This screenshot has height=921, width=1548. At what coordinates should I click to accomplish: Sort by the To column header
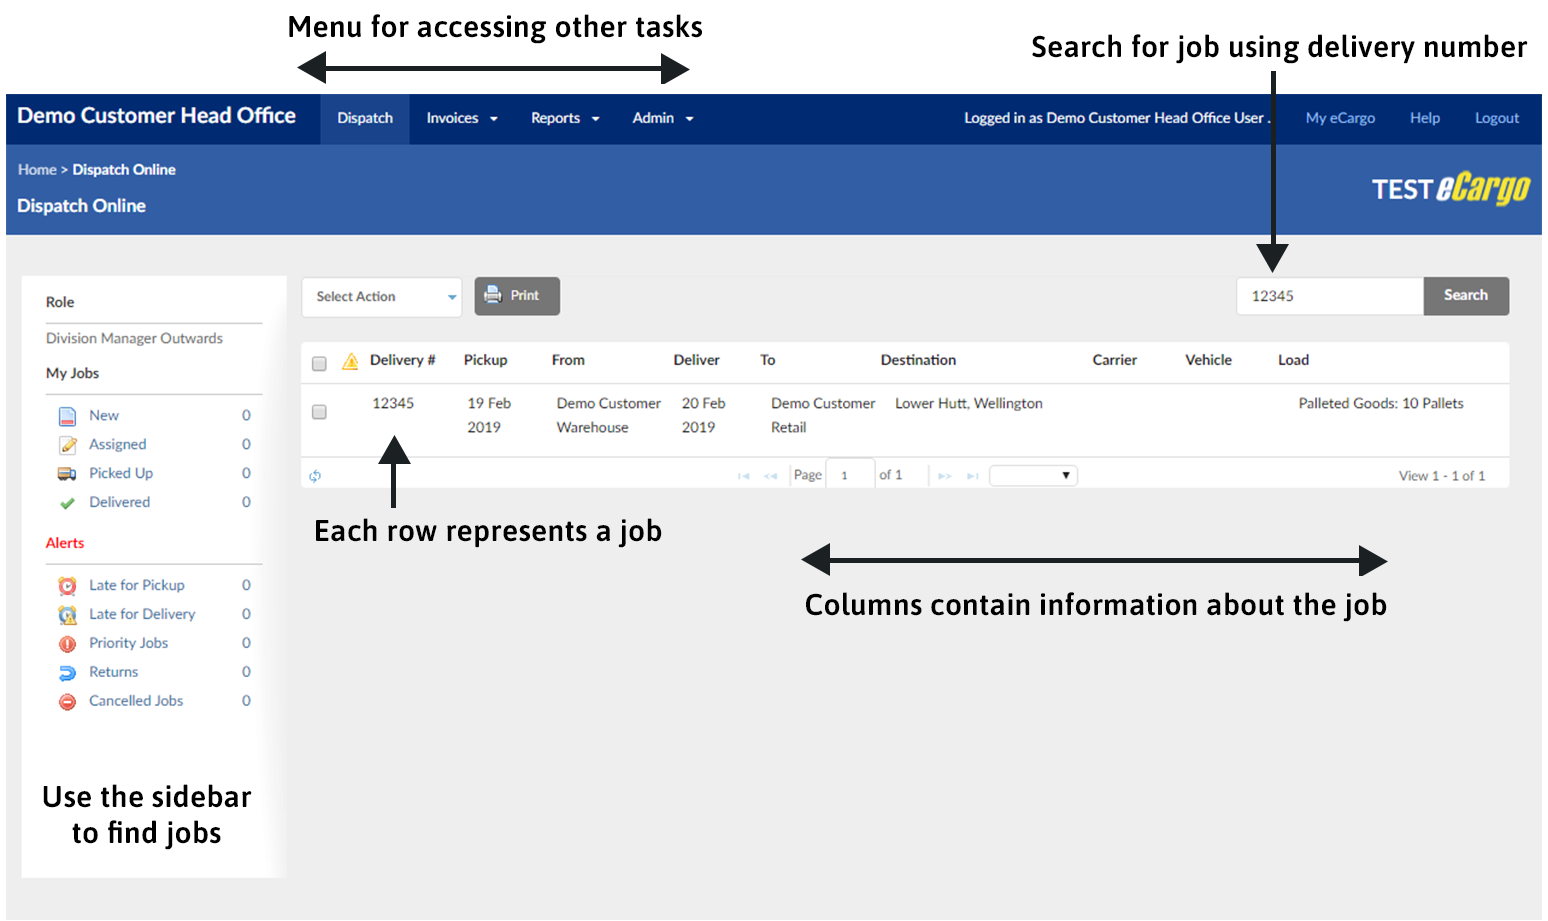tap(767, 360)
